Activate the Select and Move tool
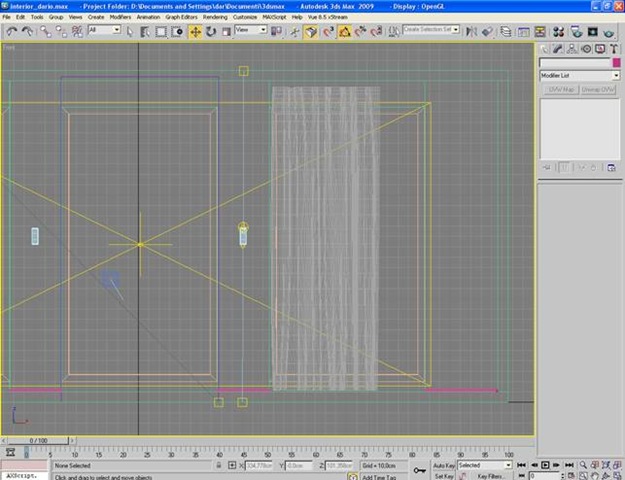The height and width of the screenshot is (480, 625). [x=195, y=31]
